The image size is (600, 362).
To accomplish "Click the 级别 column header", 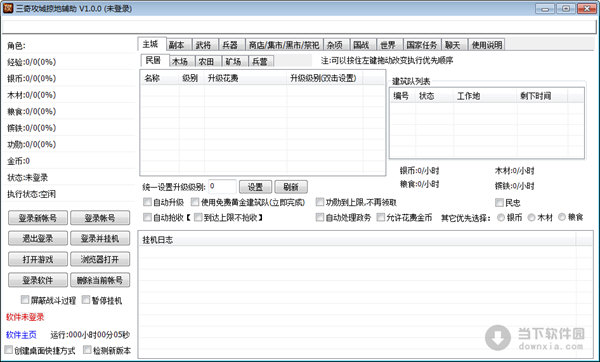I will click(x=192, y=78).
